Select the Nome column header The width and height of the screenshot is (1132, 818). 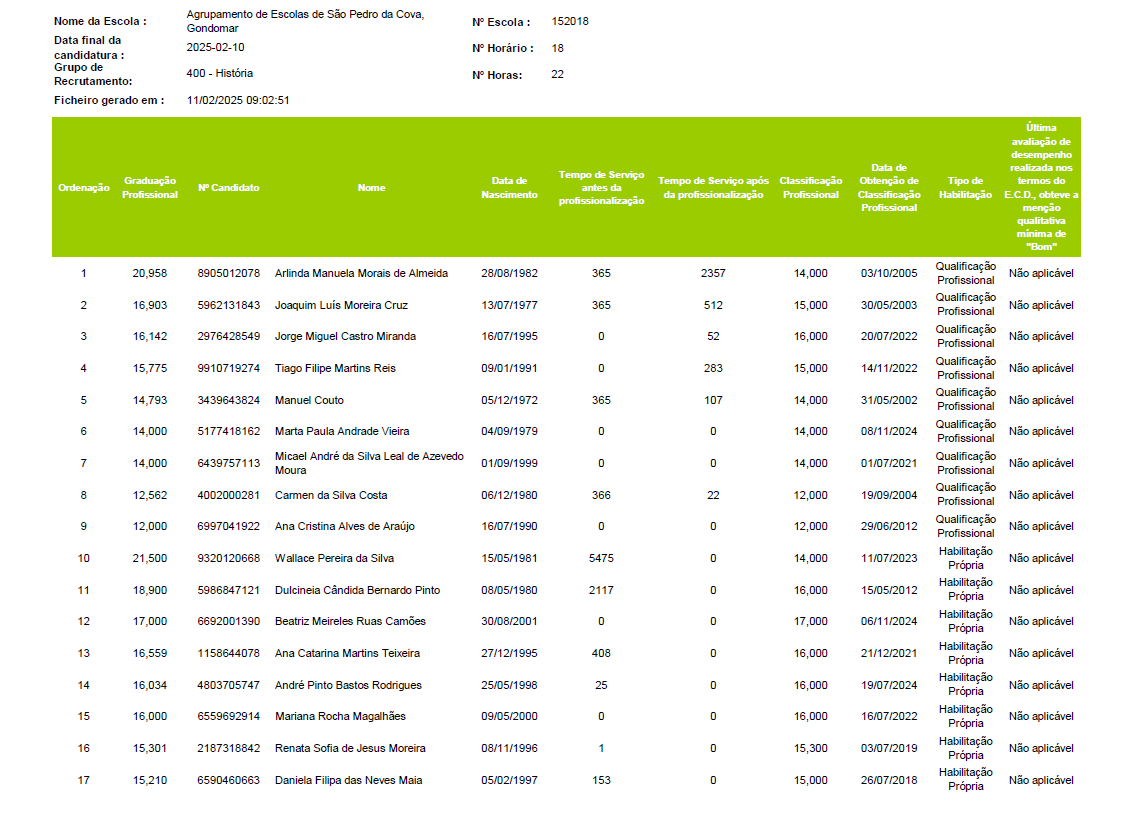point(371,188)
